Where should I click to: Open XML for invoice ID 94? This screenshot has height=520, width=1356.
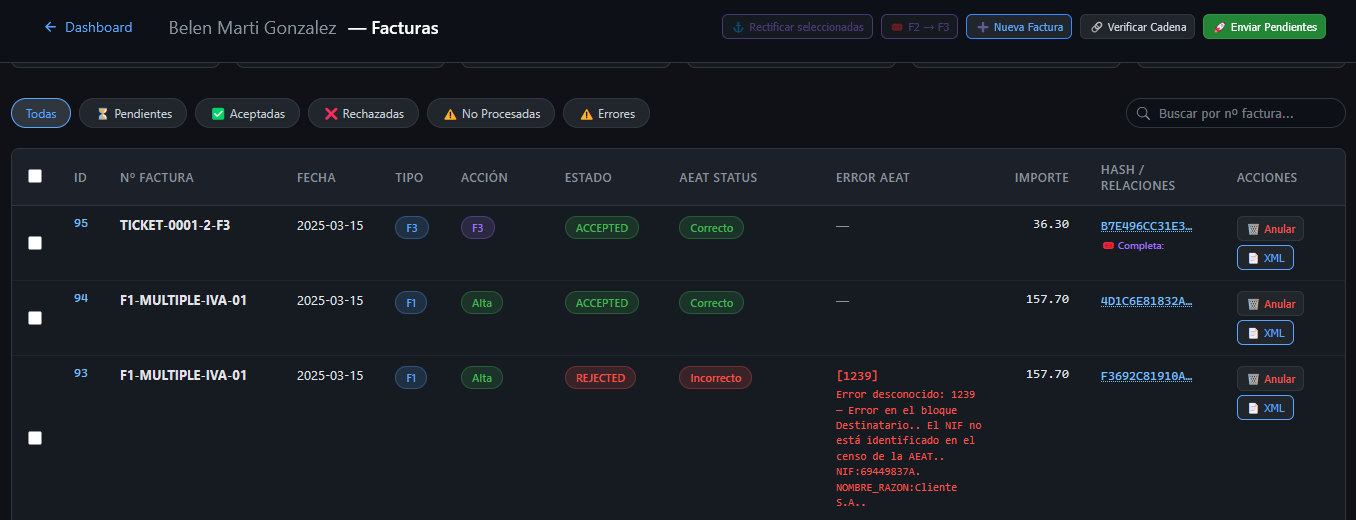click(1265, 333)
